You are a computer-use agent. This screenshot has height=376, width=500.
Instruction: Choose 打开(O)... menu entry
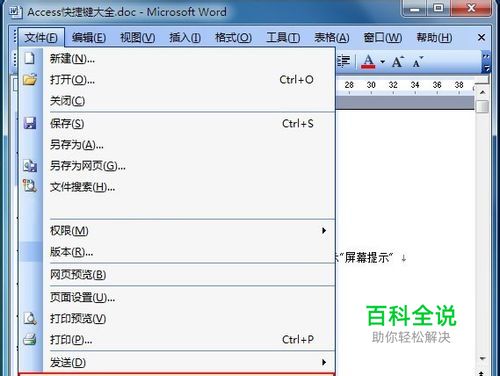click(x=177, y=80)
